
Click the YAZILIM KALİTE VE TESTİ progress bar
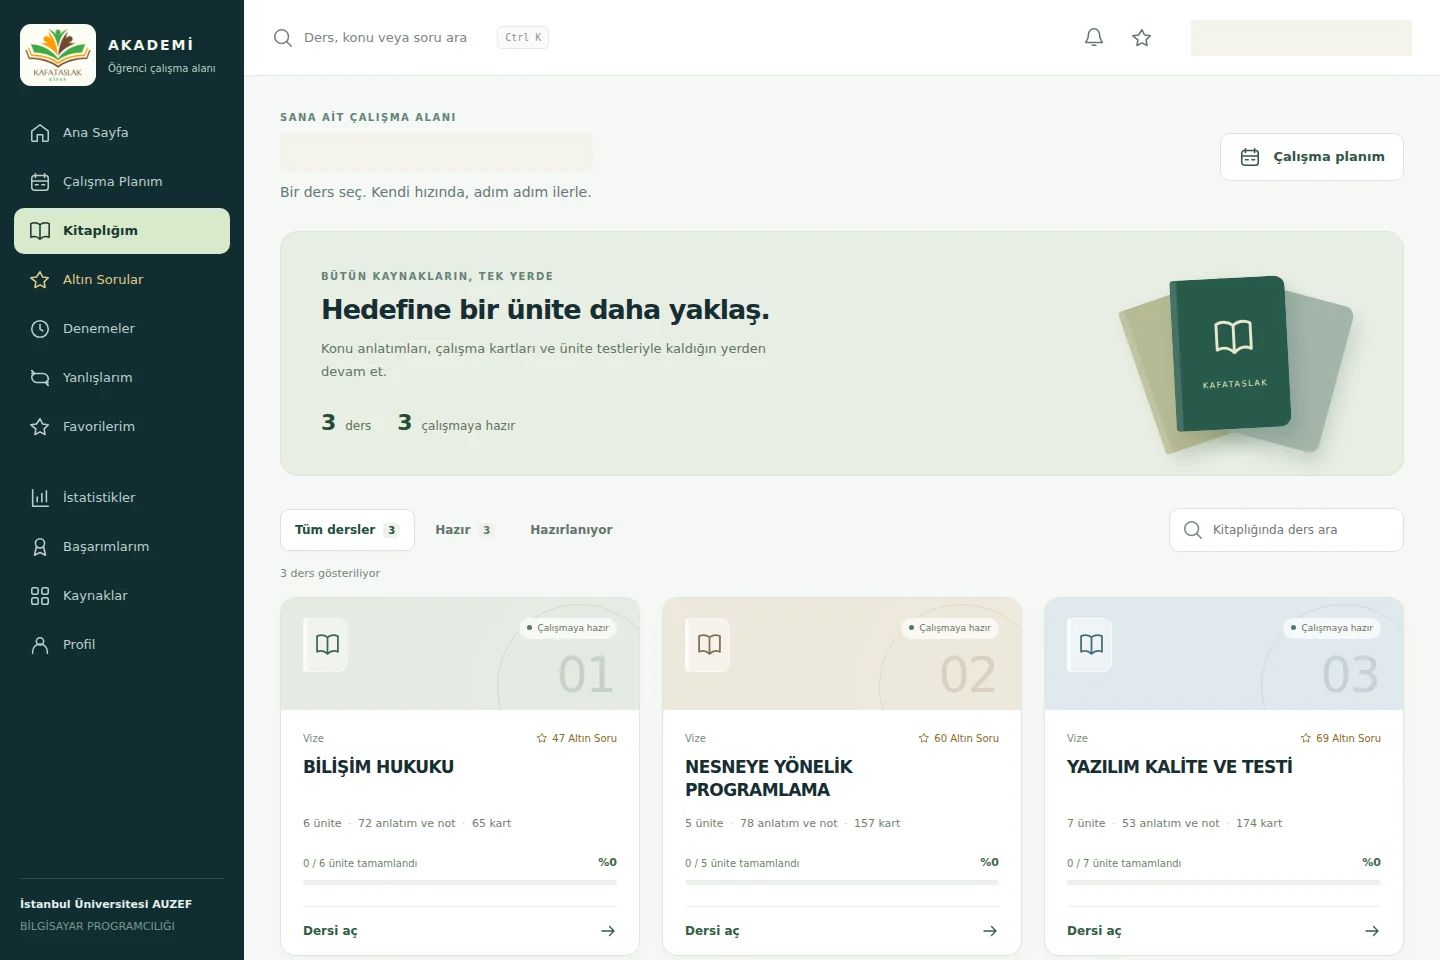[x=1224, y=883]
